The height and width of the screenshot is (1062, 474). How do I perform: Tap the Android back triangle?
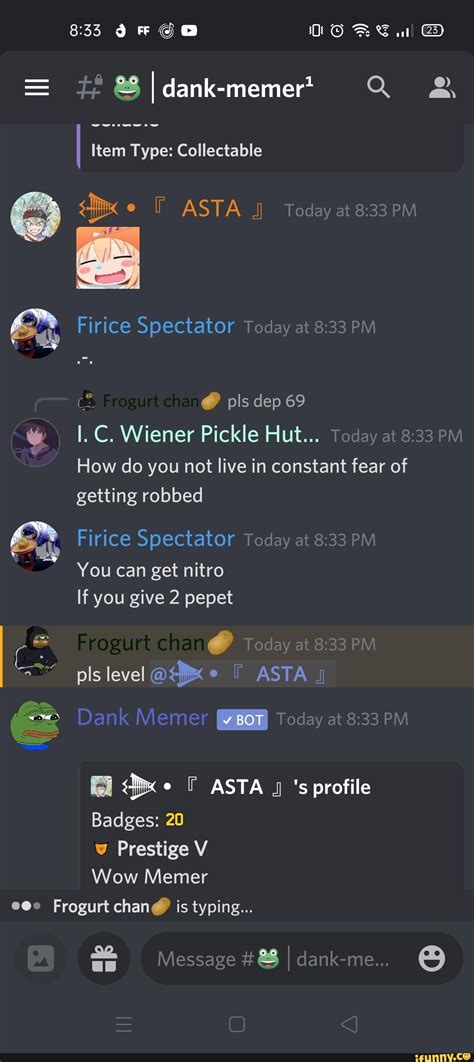coord(349,1024)
